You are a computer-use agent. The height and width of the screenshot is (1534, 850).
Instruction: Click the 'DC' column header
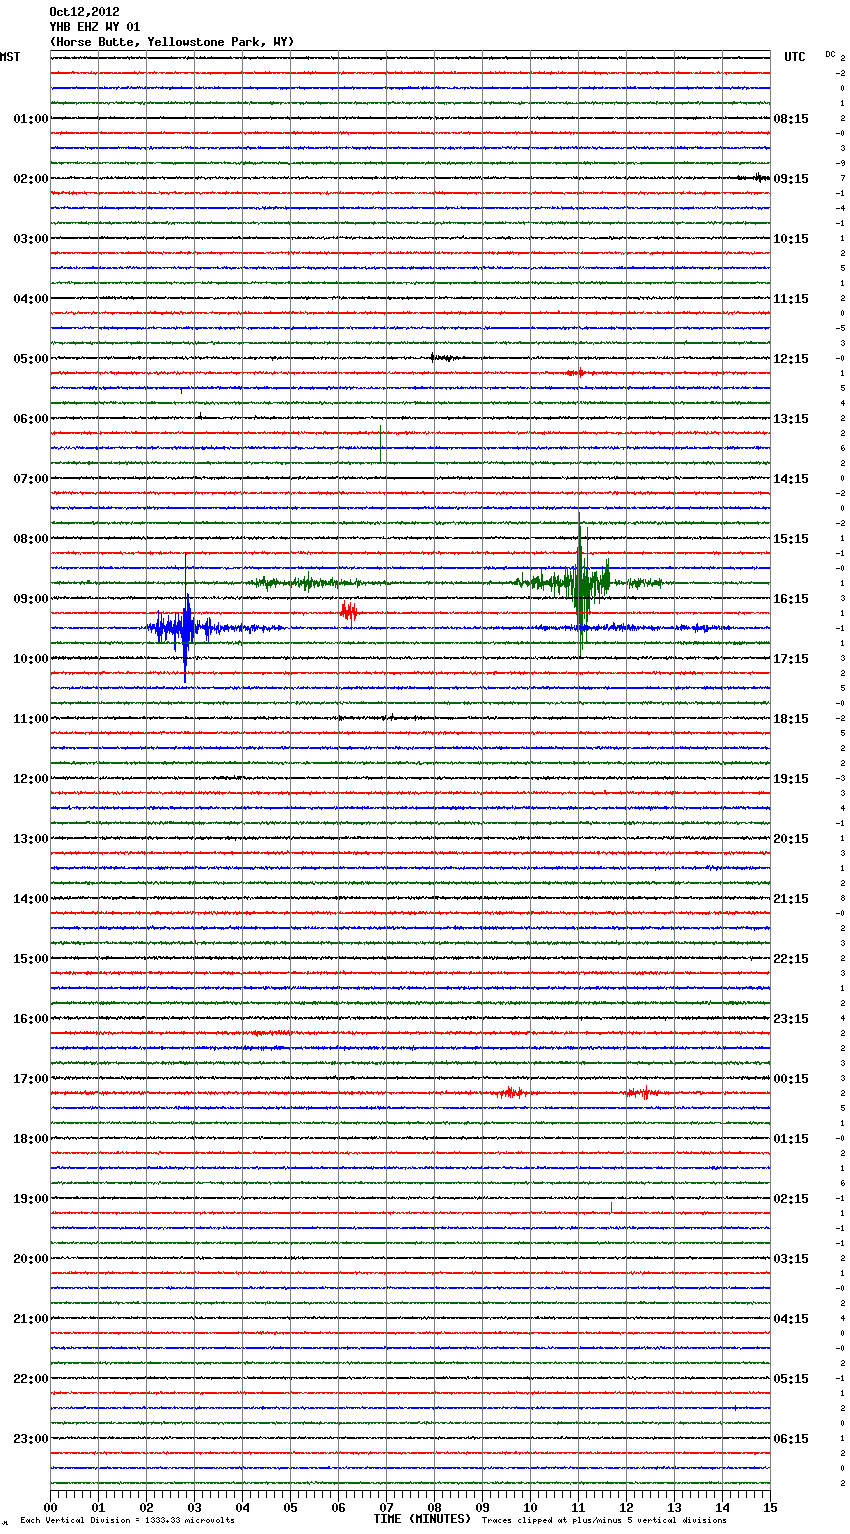[830, 54]
